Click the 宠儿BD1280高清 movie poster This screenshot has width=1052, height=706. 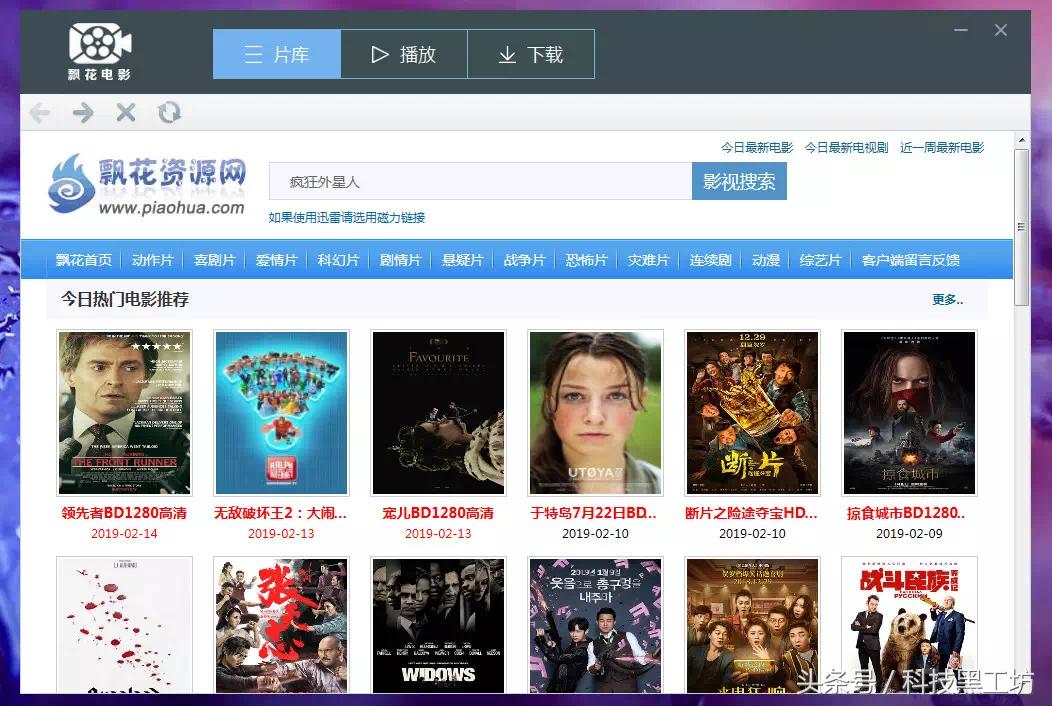tap(438, 413)
